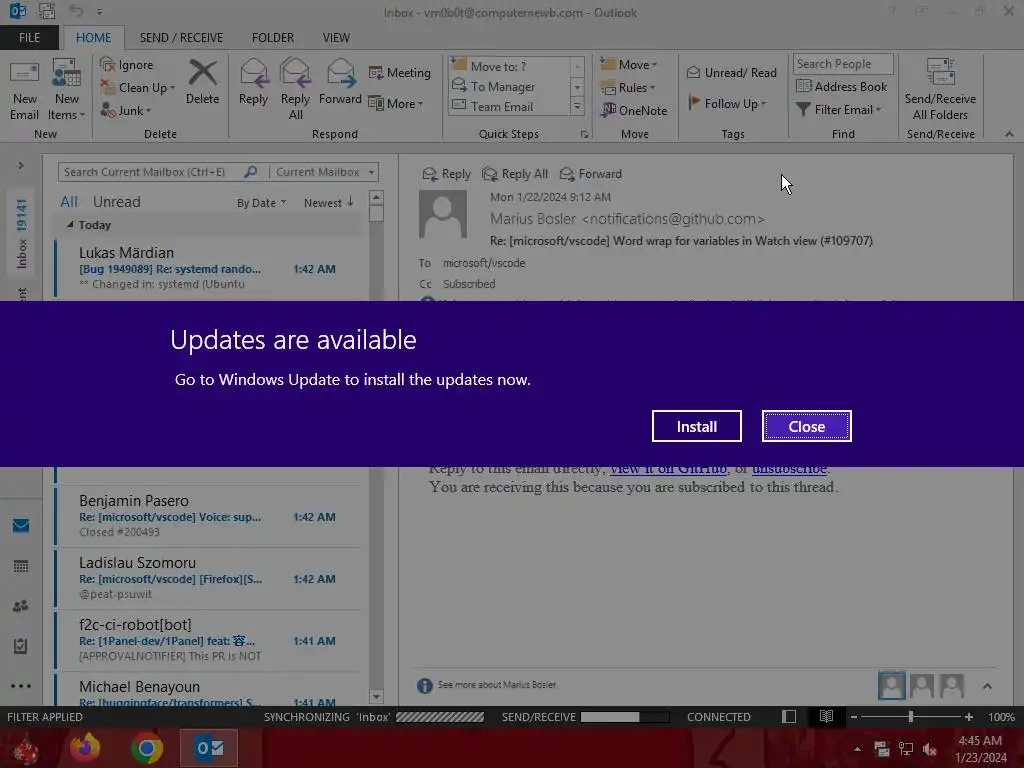This screenshot has height=768, width=1024.
Task: Show All messages filter
Action: pos(69,202)
